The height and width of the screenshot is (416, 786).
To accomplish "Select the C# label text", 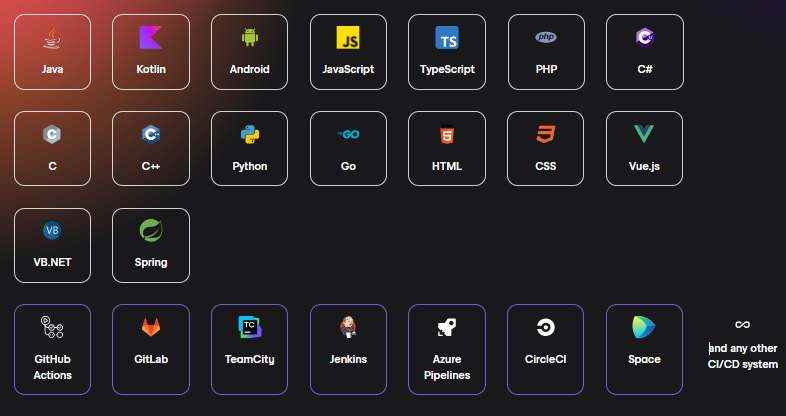I will point(645,69).
